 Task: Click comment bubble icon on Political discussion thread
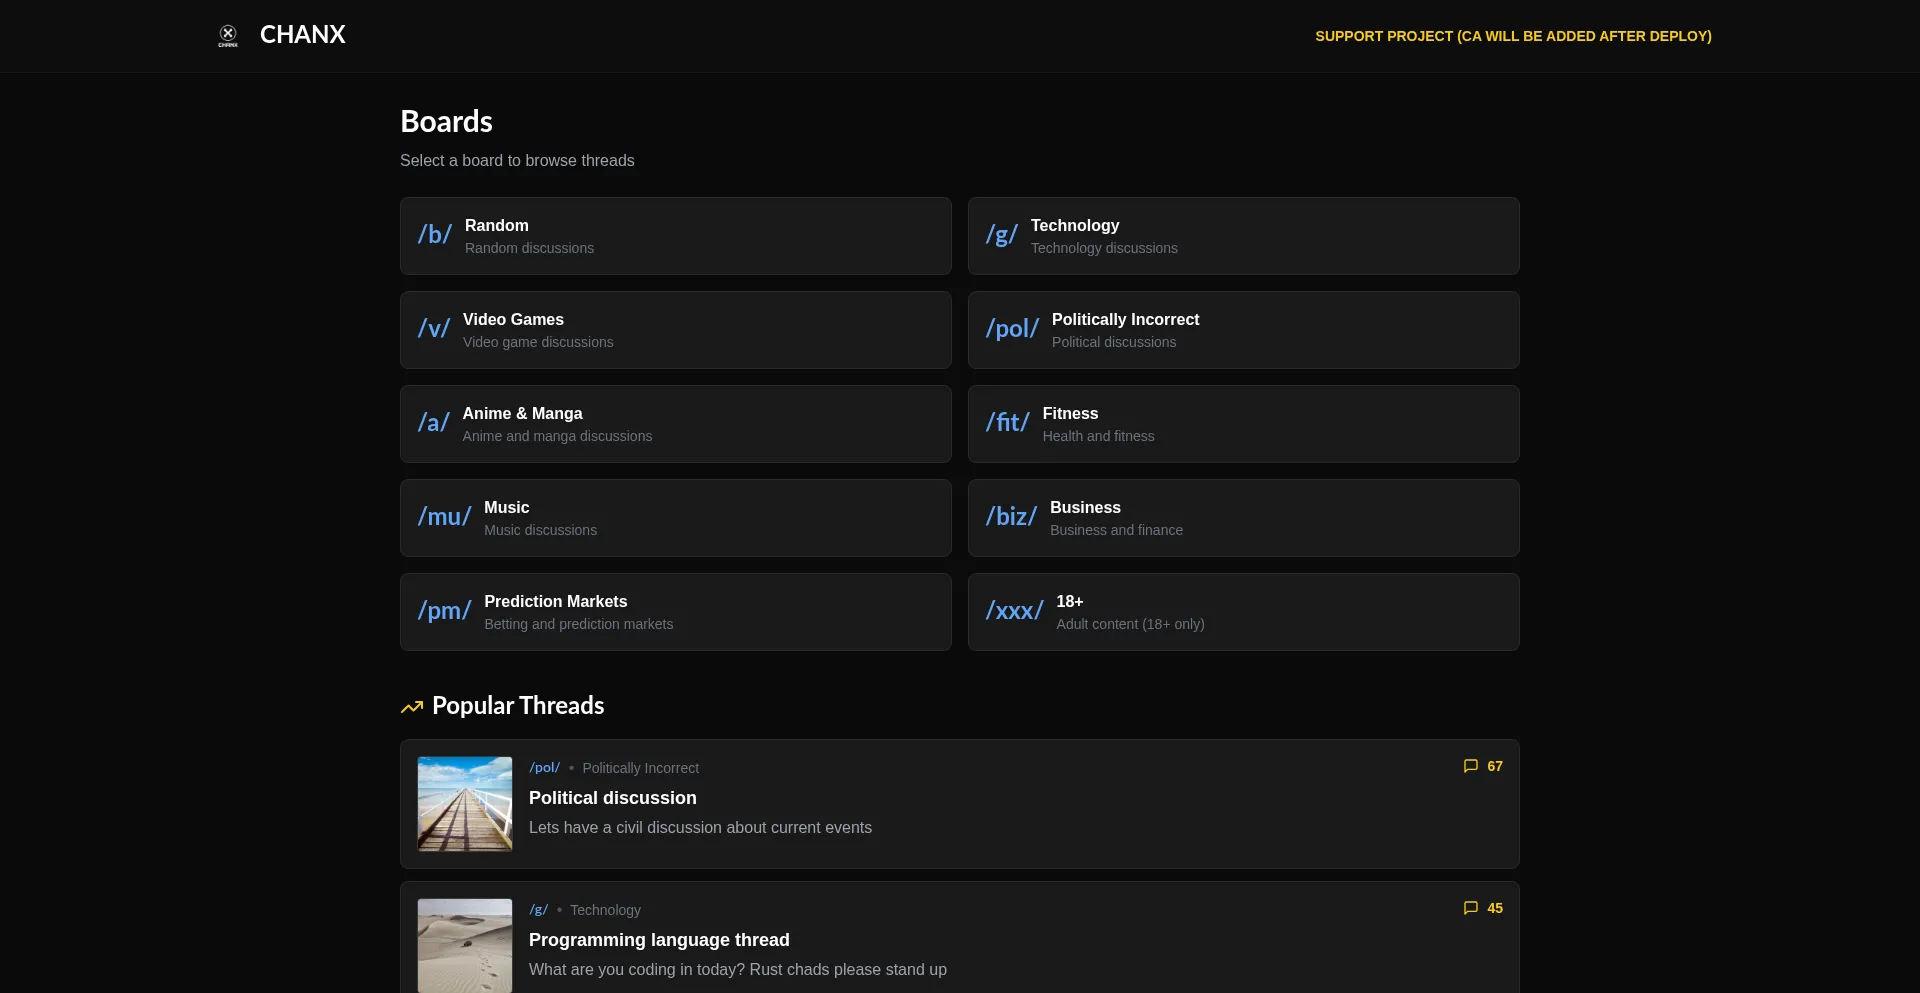(1470, 766)
